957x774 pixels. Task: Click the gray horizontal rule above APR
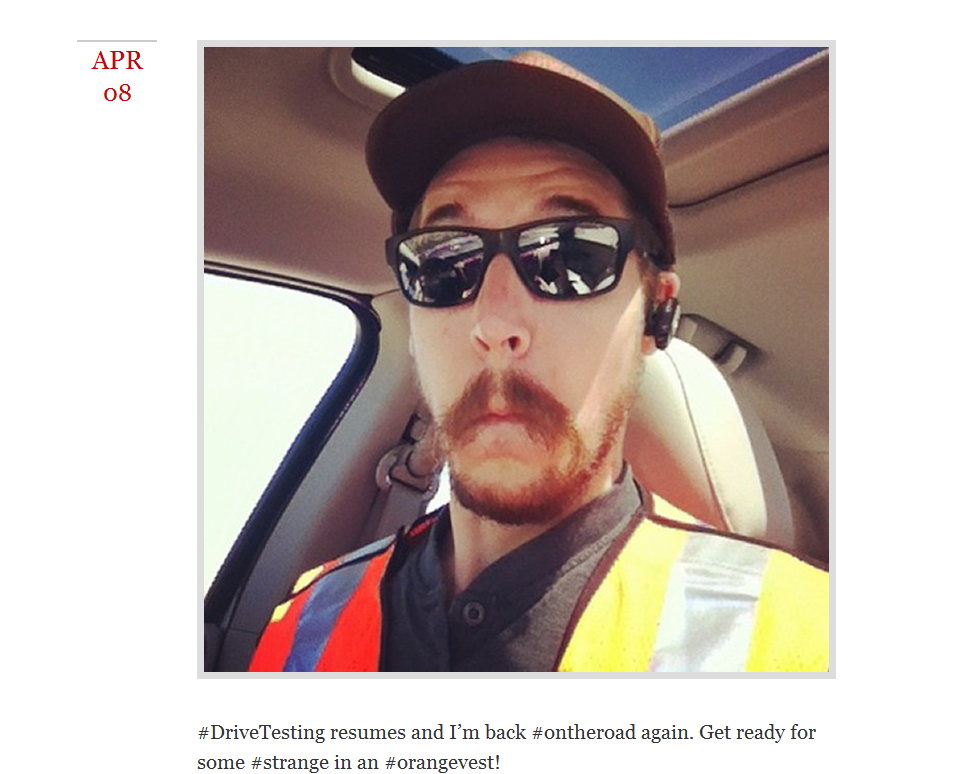(117, 41)
